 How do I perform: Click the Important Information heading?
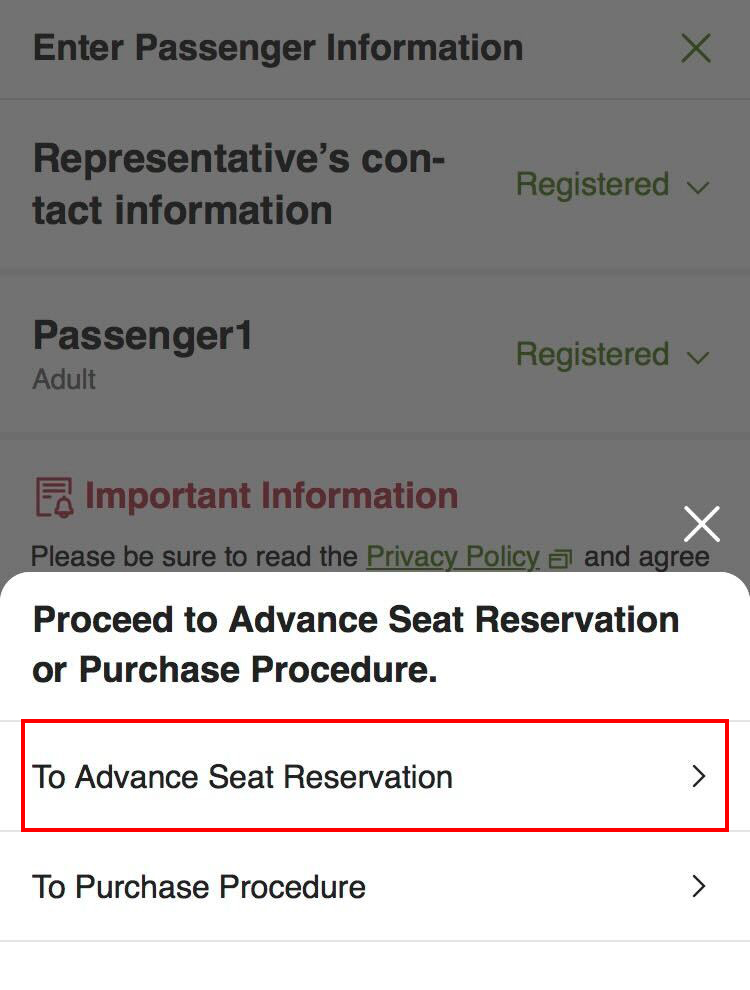click(271, 496)
